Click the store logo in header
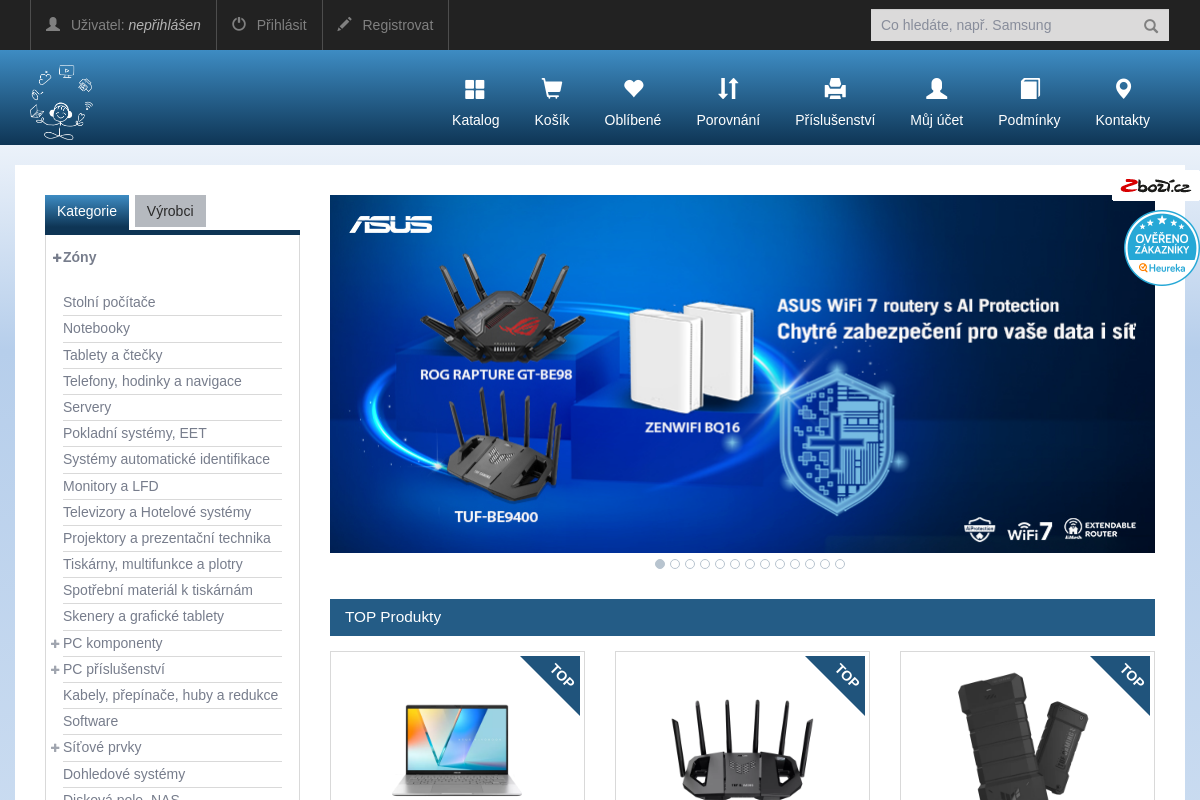Viewport: 1200px width, 800px height. point(61,102)
